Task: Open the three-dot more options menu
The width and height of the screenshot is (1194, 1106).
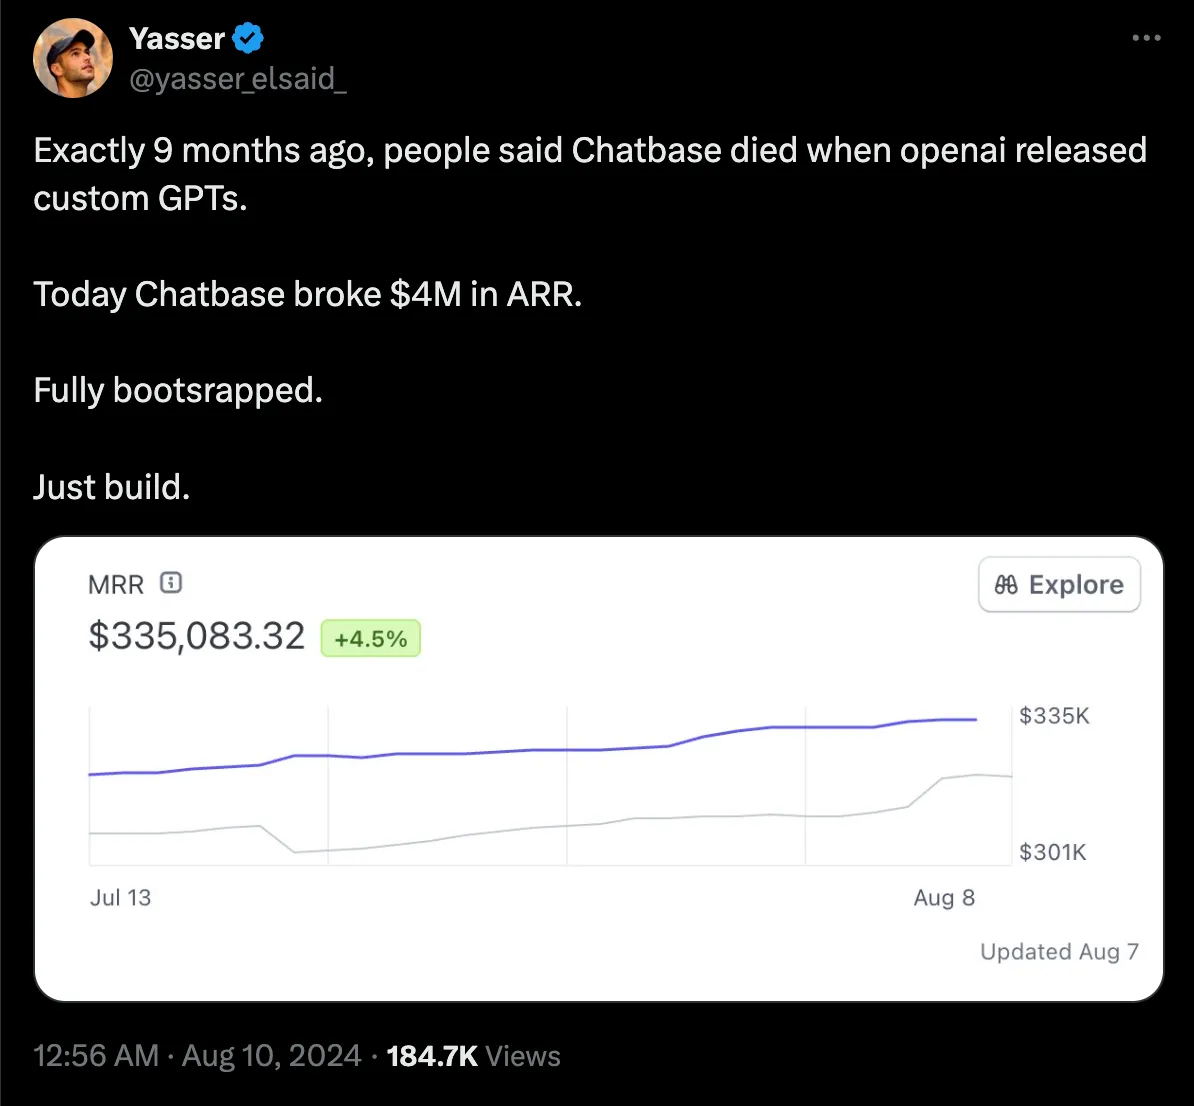Action: (x=1146, y=38)
